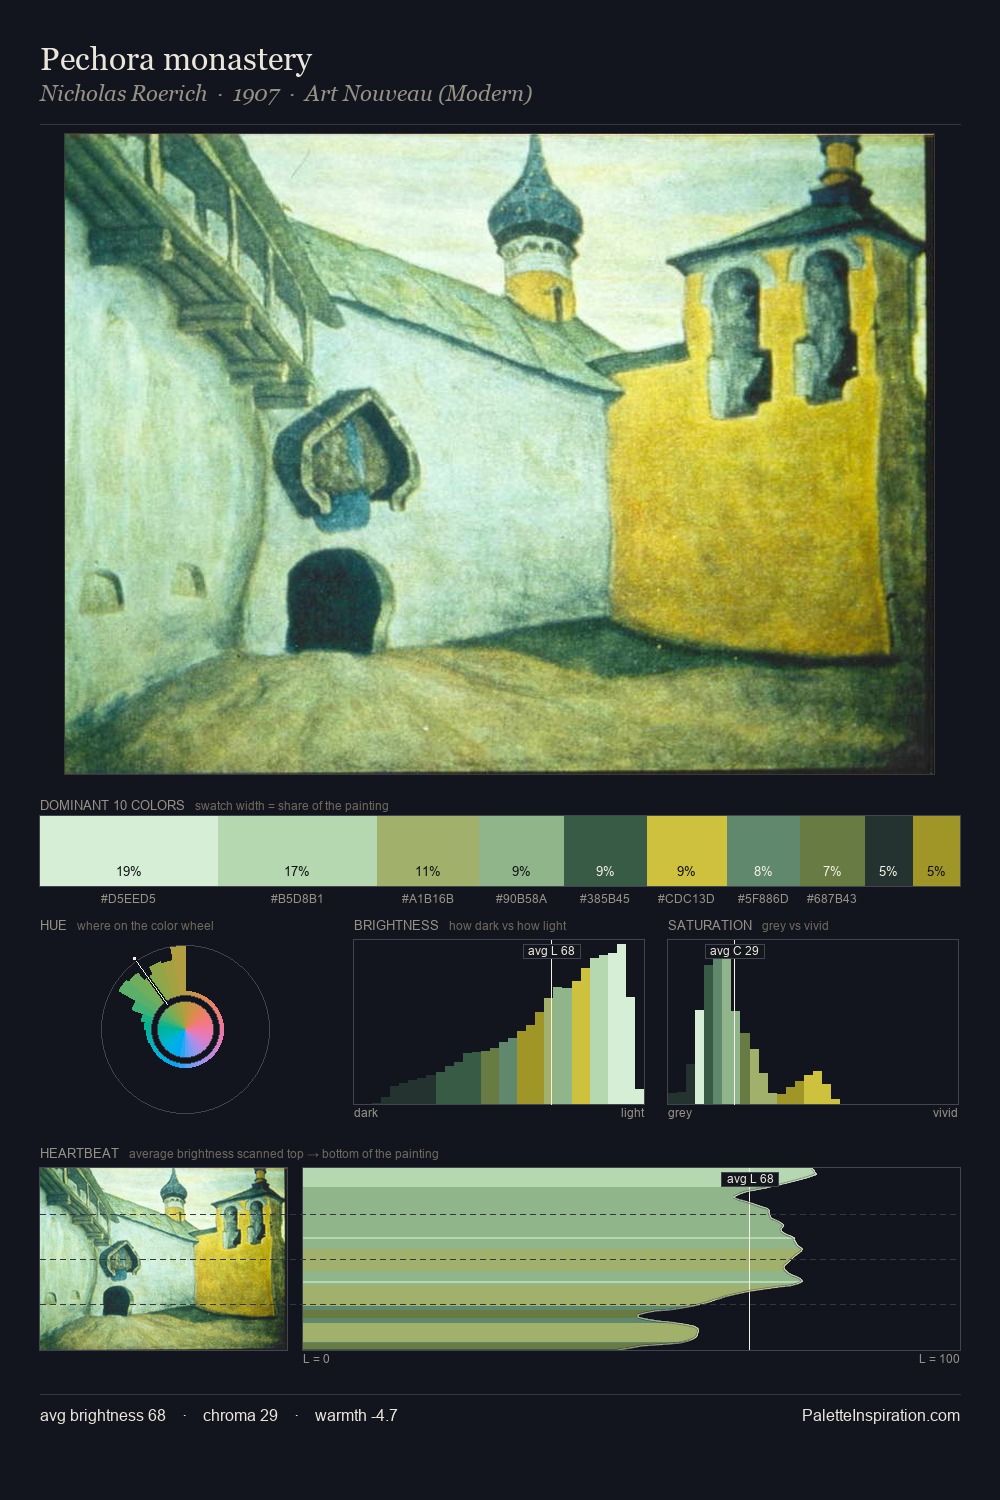Open the main Pechora monastery painting image
This screenshot has height=1500, width=1000.
click(499, 454)
